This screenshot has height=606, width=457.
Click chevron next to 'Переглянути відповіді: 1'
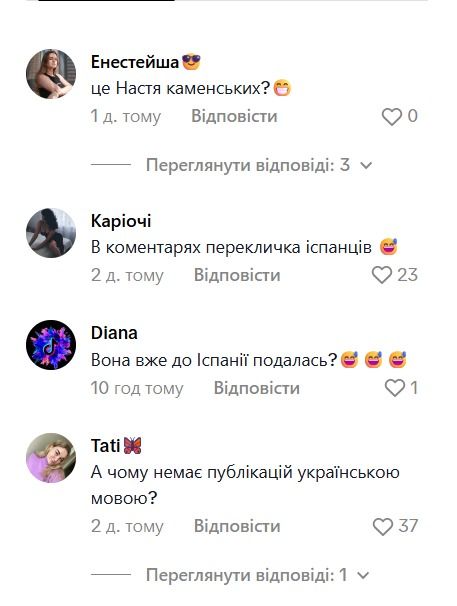363,576
